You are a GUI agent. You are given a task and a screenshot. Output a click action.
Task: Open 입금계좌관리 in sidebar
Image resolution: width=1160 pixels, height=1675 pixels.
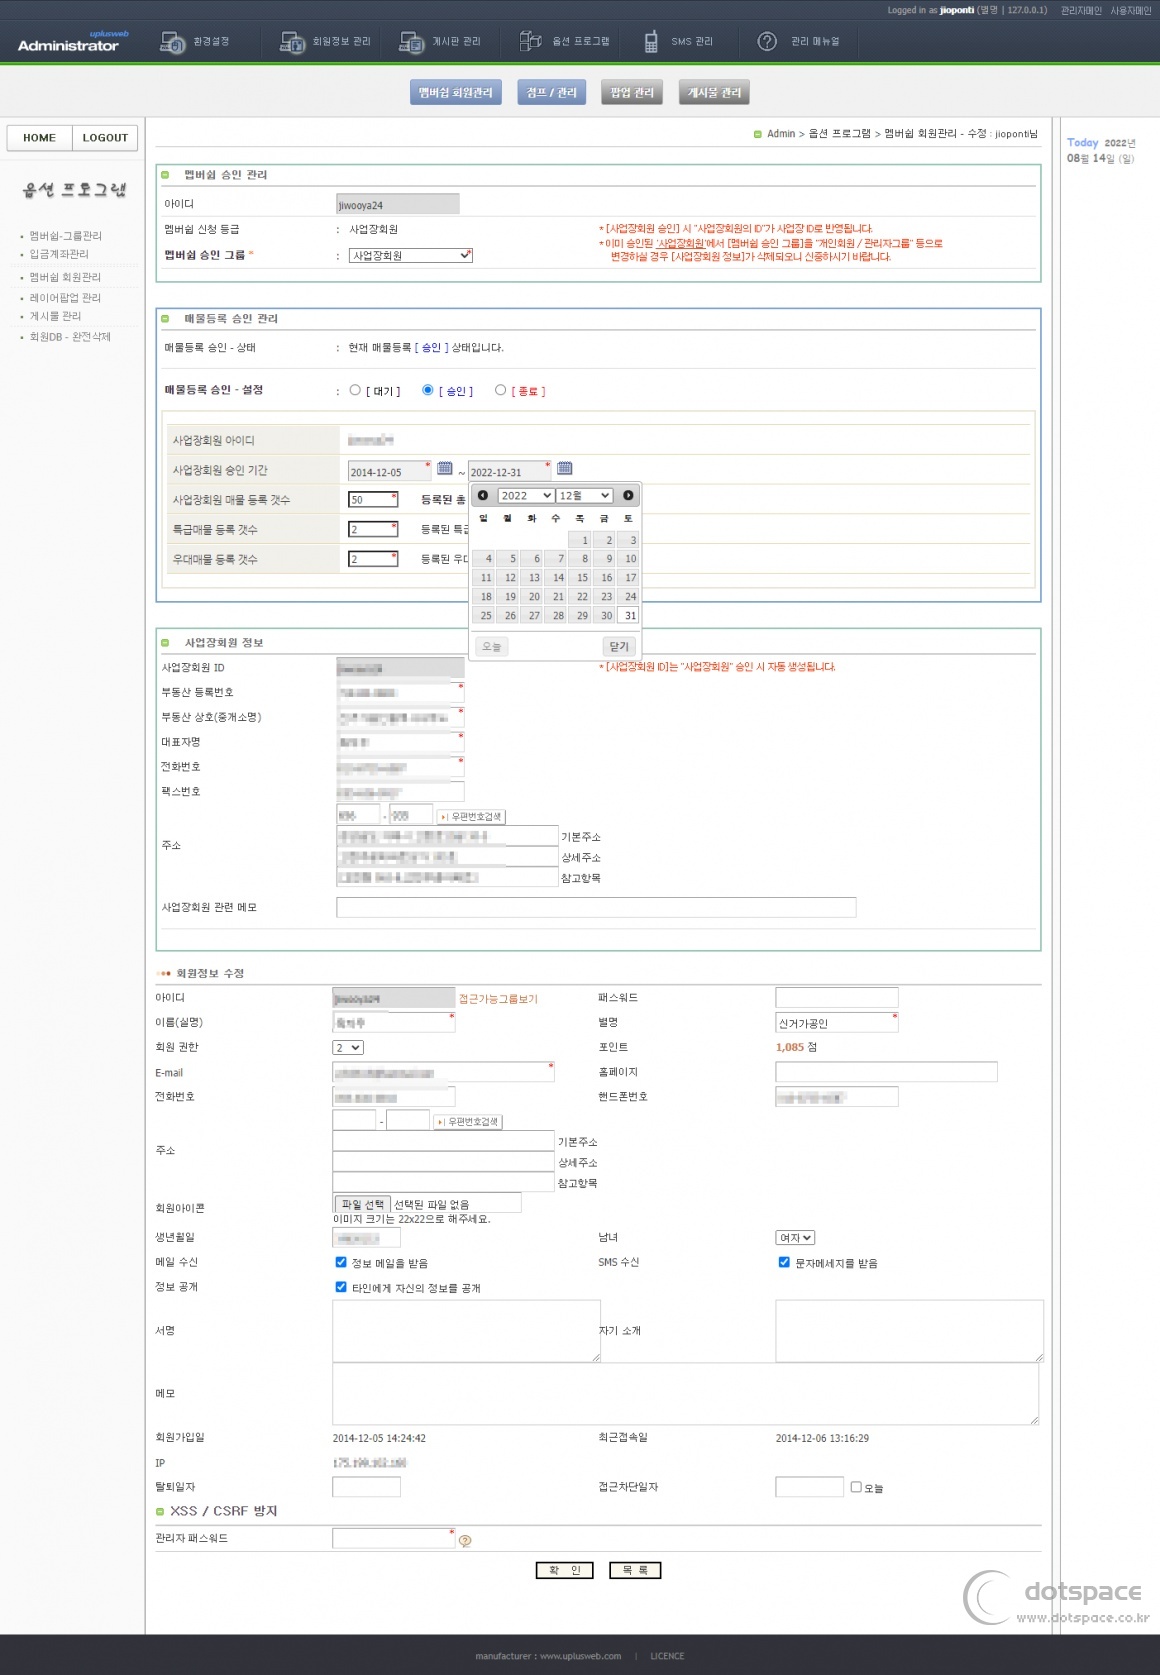coord(59,254)
